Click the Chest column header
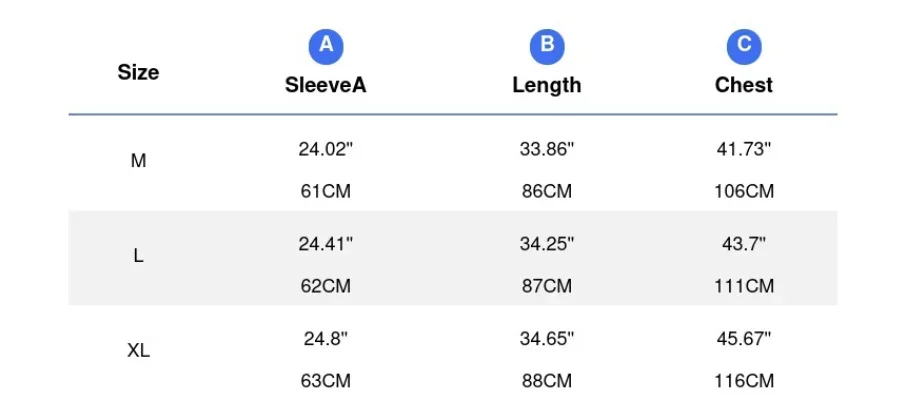Screen dimensions: 920x411 744,85
